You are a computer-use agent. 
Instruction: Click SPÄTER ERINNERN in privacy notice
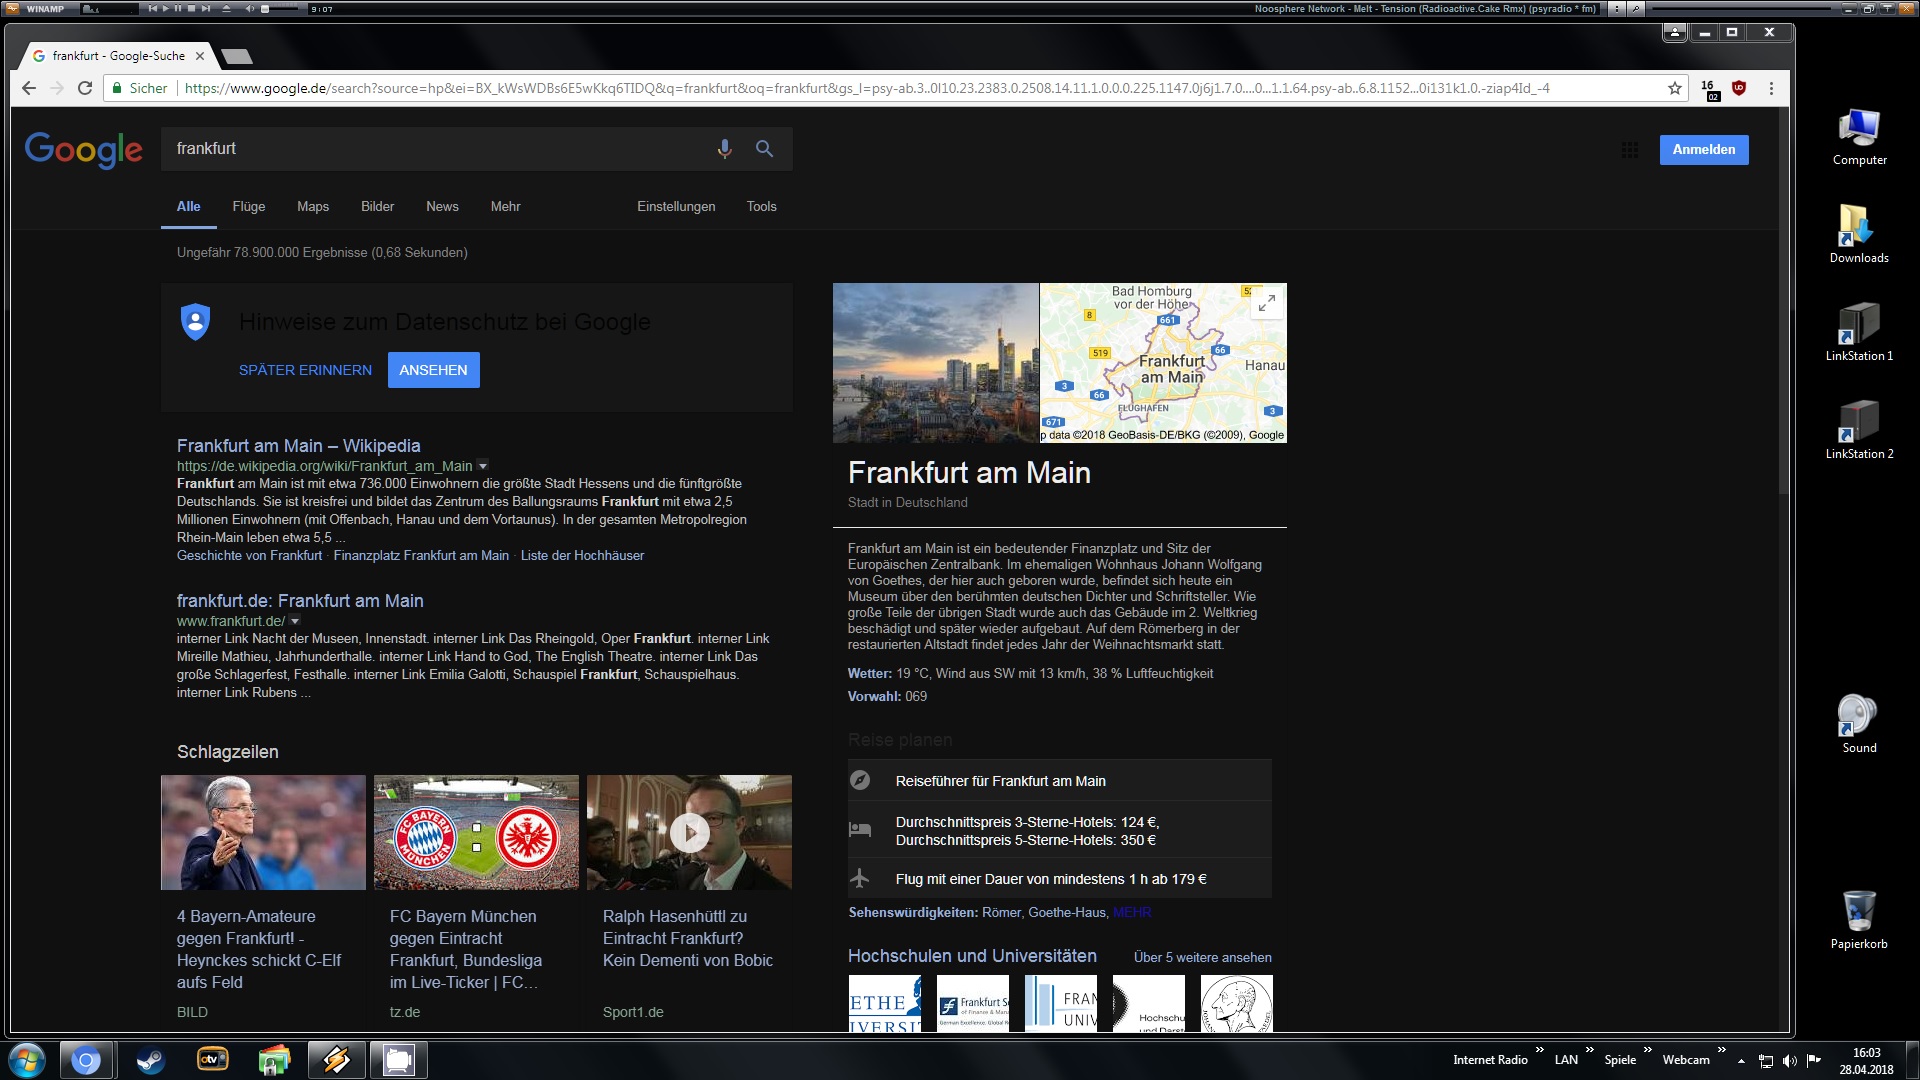pos(305,370)
